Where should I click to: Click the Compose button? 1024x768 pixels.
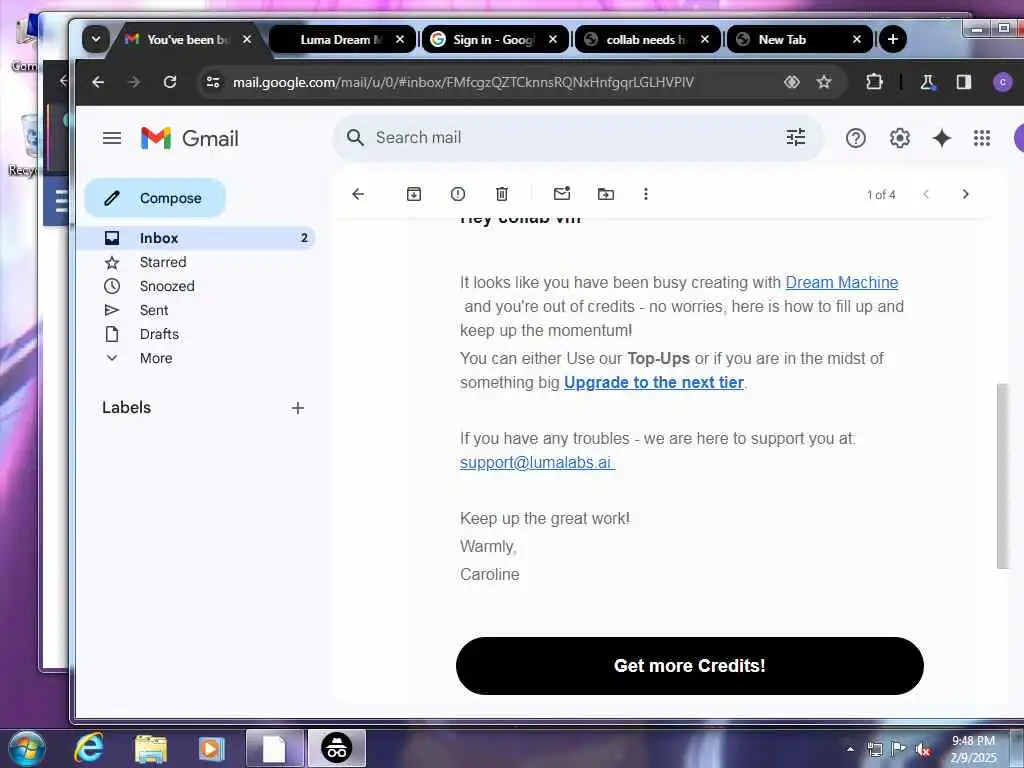point(155,198)
